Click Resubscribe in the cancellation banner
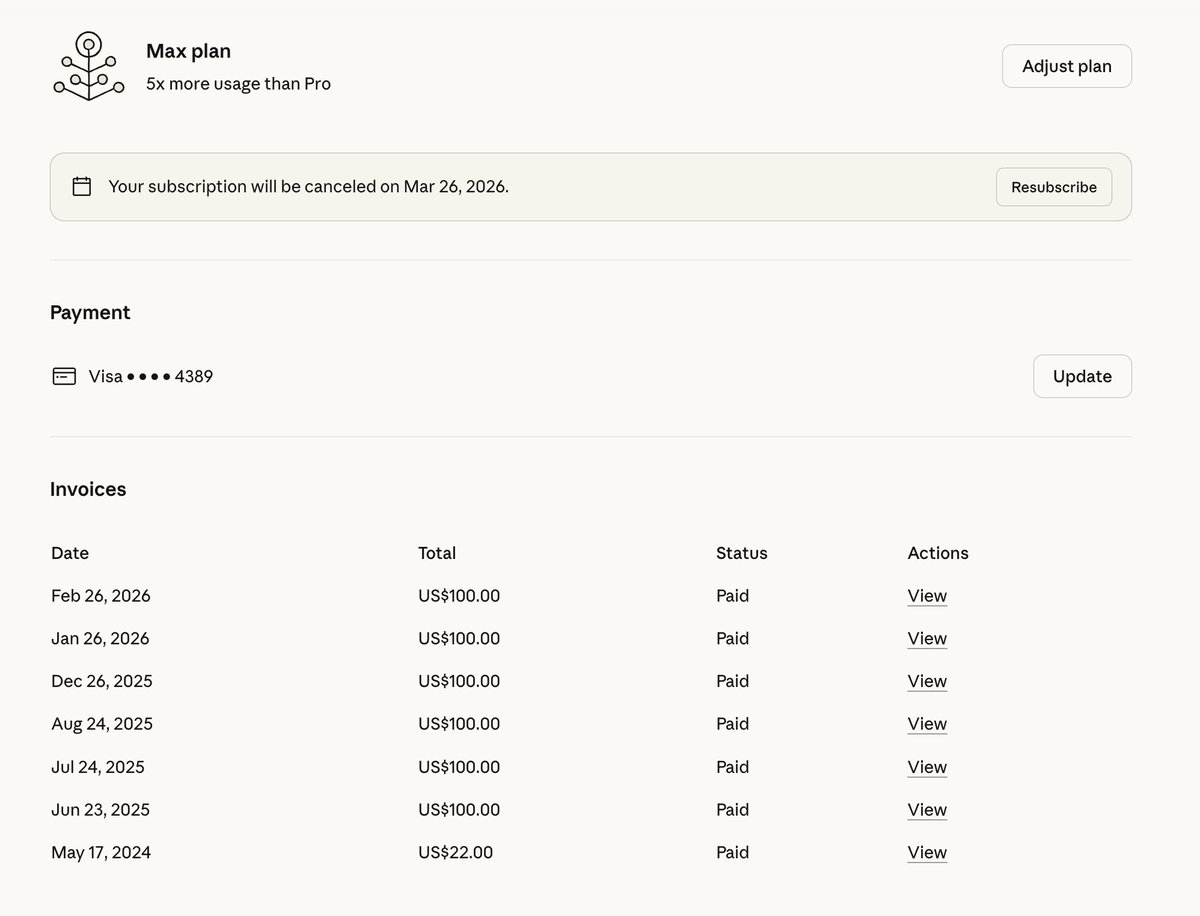 (x=1054, y=187)
